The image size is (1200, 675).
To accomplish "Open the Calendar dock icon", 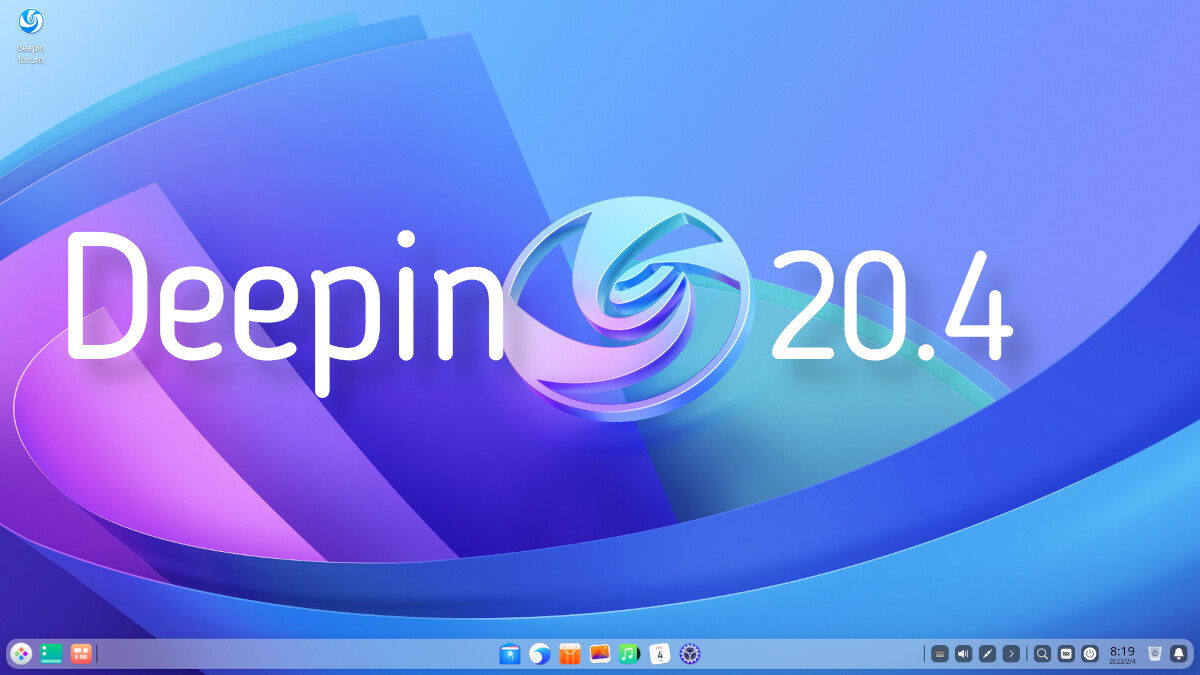I will (660, 654).
